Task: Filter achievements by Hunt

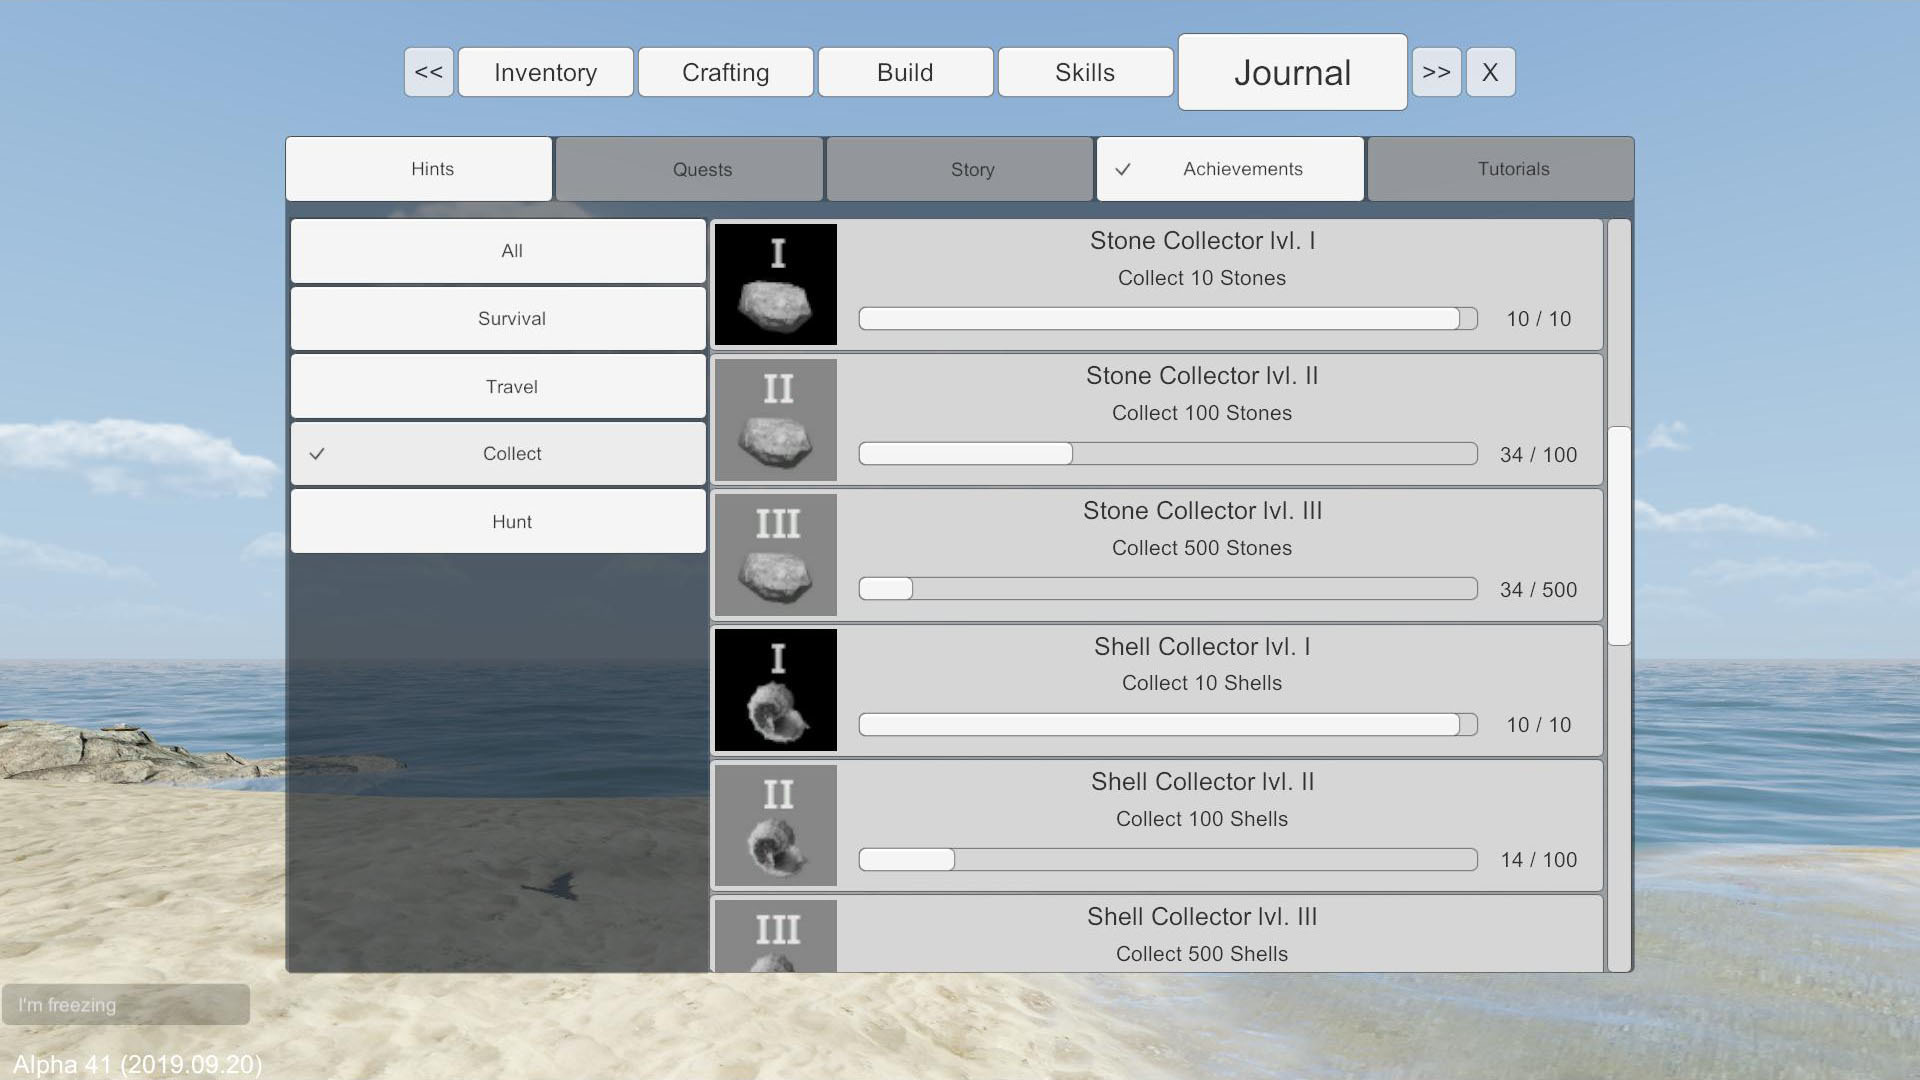Action: (x=498, y=521)
